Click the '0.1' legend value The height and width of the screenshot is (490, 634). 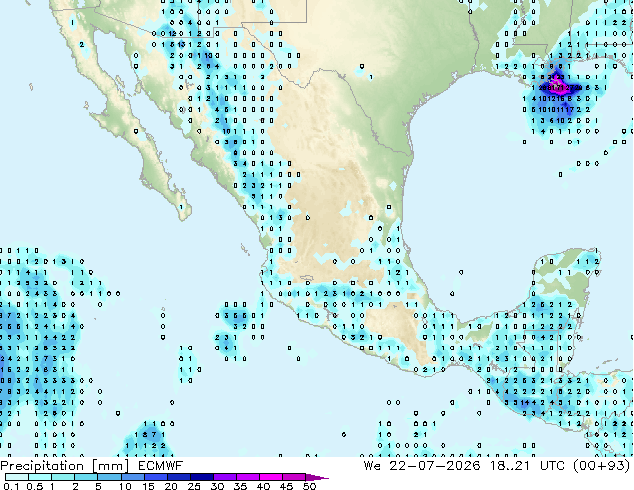(11, 486)
